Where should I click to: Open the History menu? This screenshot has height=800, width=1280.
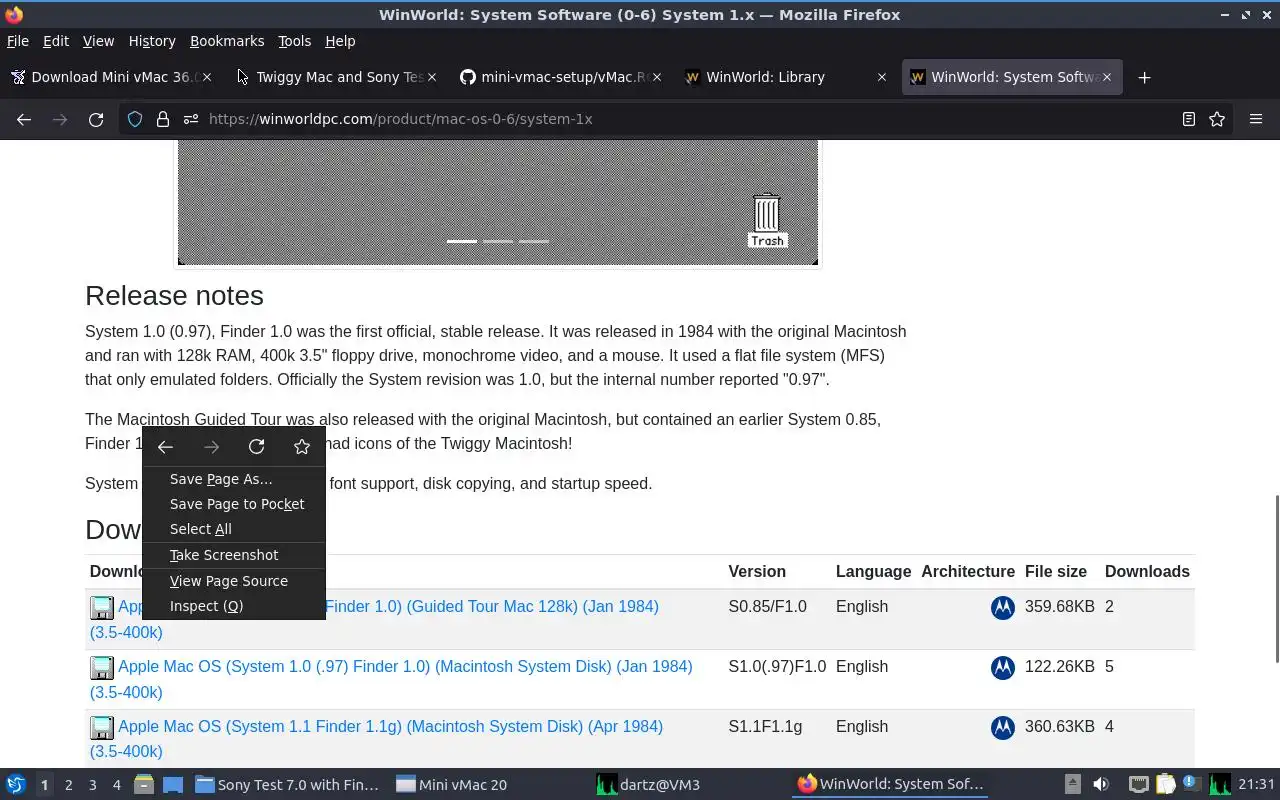coord(152,41)
